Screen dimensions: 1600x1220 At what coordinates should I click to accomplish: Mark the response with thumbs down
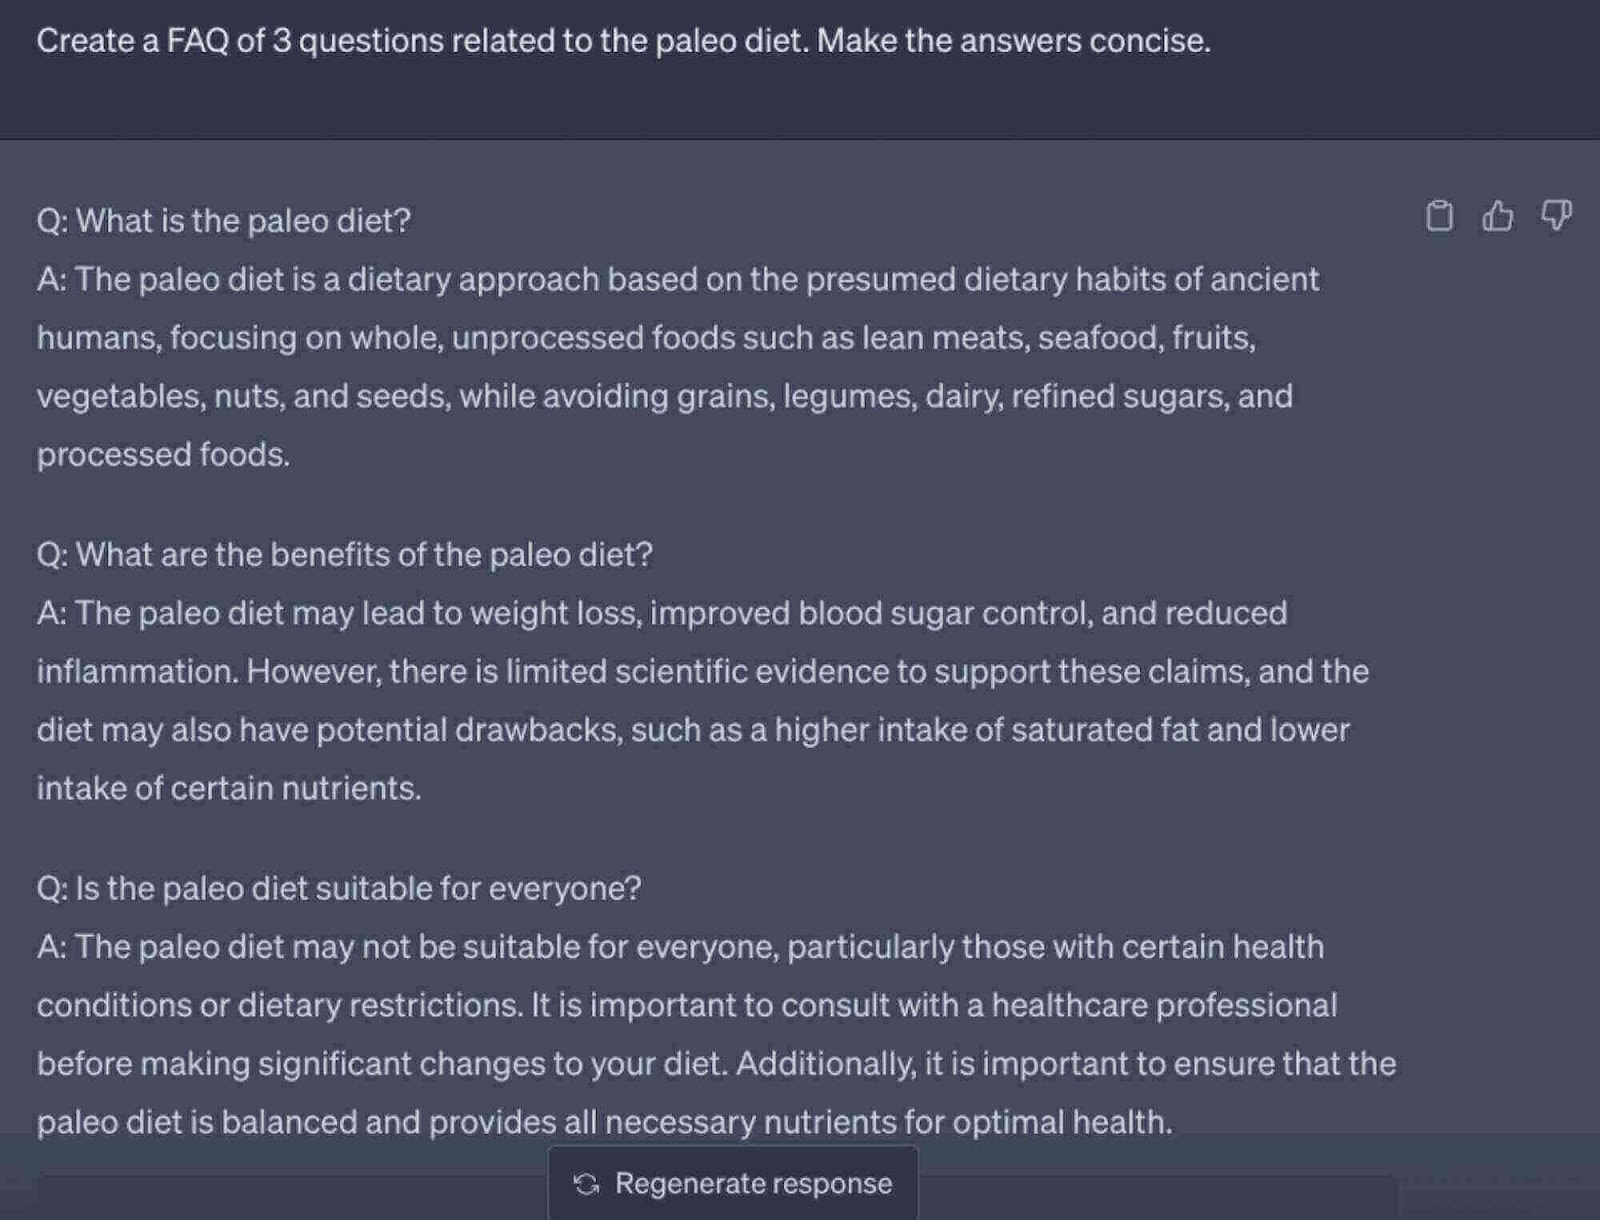(1556, 215)
